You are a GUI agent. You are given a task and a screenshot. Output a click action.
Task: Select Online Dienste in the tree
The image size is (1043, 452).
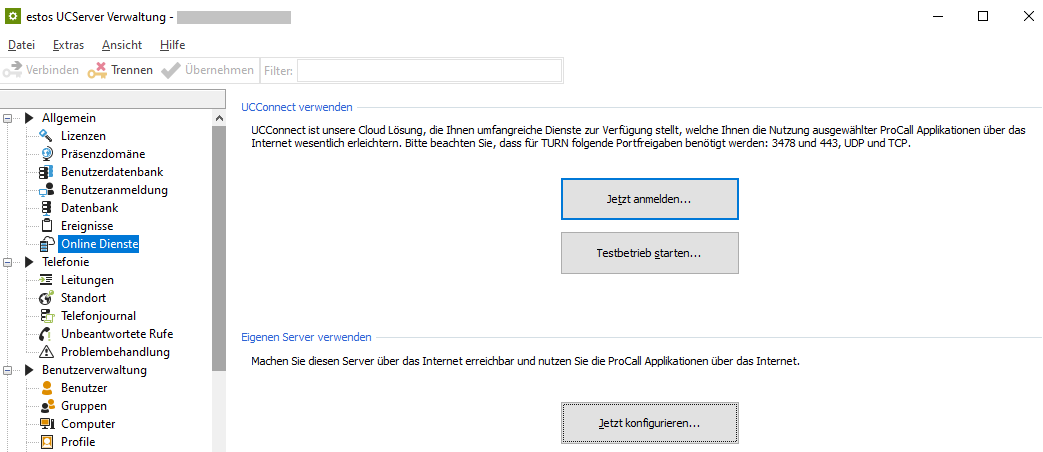point(100,244)
